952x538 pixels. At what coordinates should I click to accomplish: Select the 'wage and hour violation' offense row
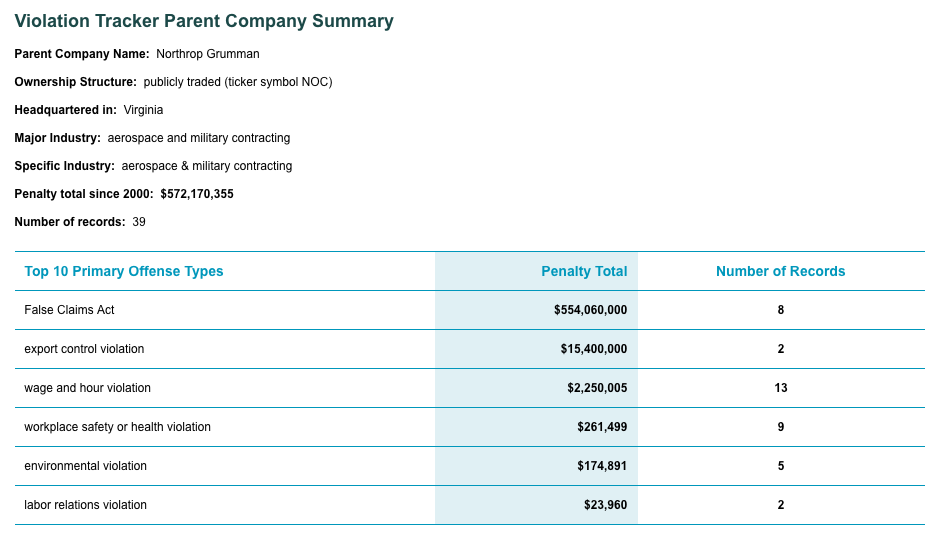(470, 388)
